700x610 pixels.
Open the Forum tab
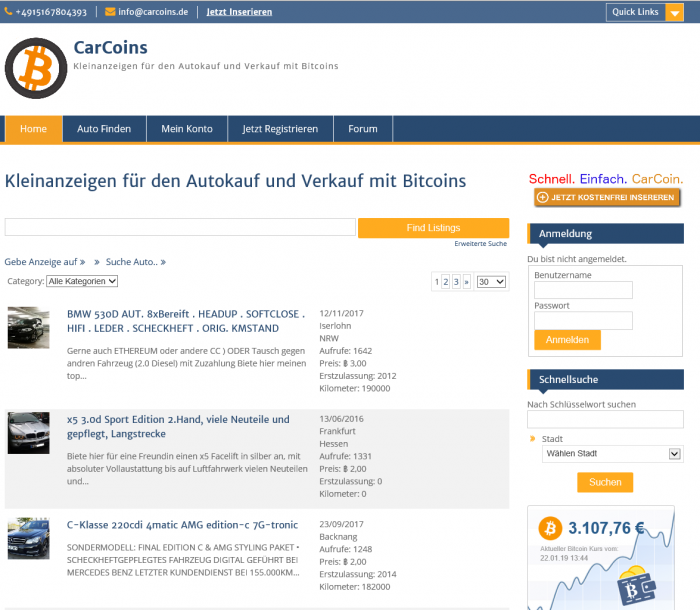coord(363,129)
